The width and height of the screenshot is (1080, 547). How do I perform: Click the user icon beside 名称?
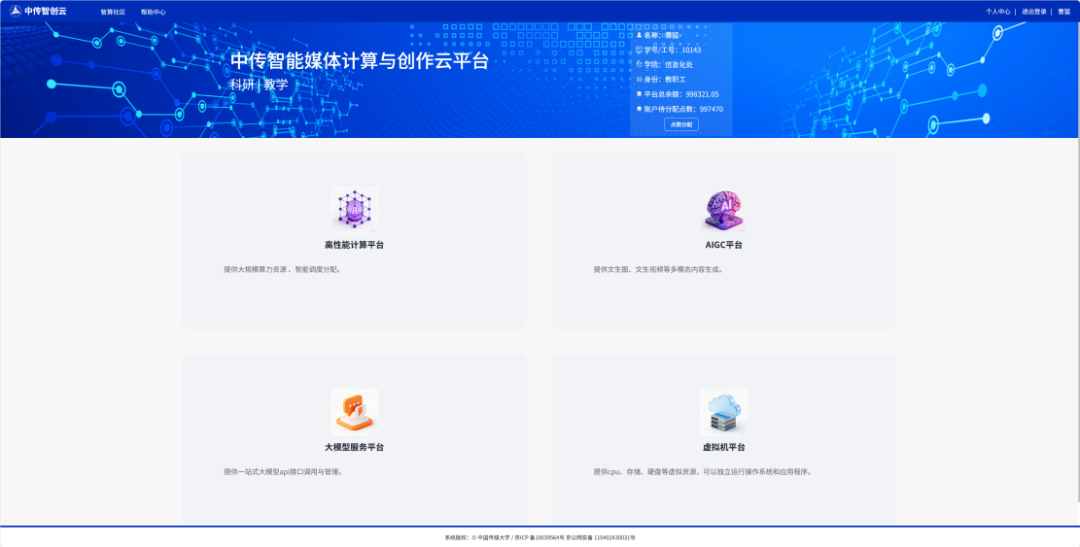[x=639, y=35]
